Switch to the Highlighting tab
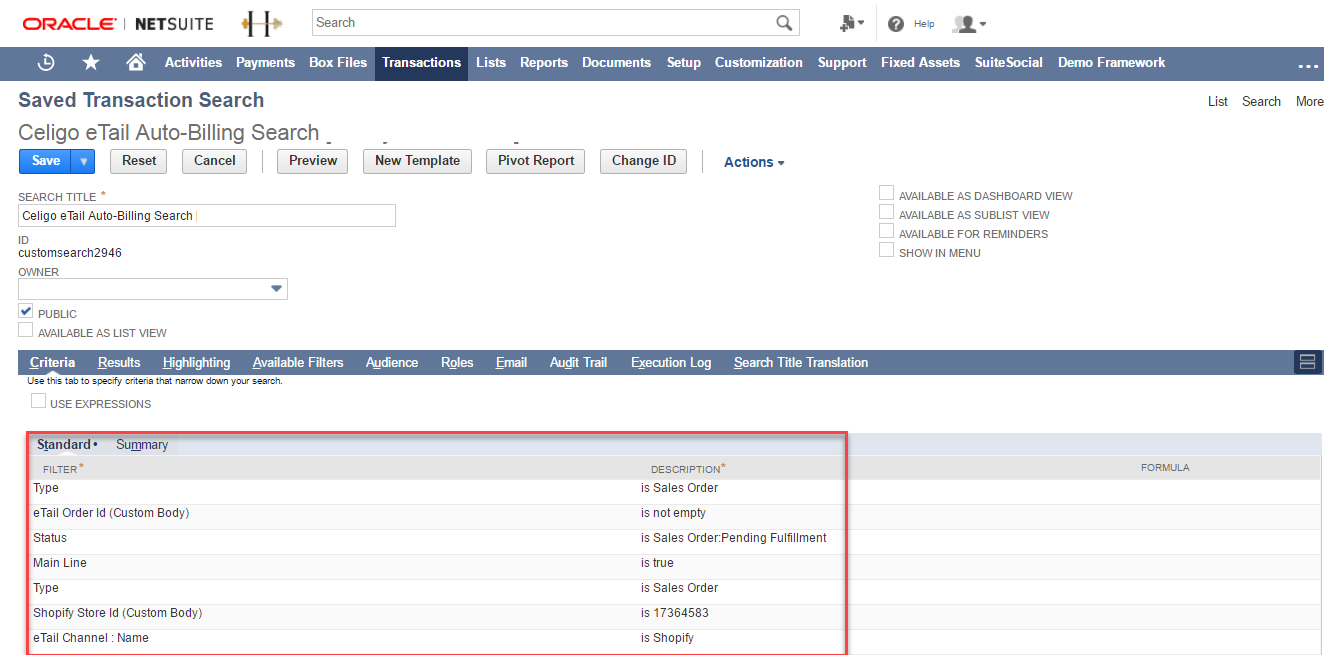This screenshot has height=655, width=1324. 196,362
